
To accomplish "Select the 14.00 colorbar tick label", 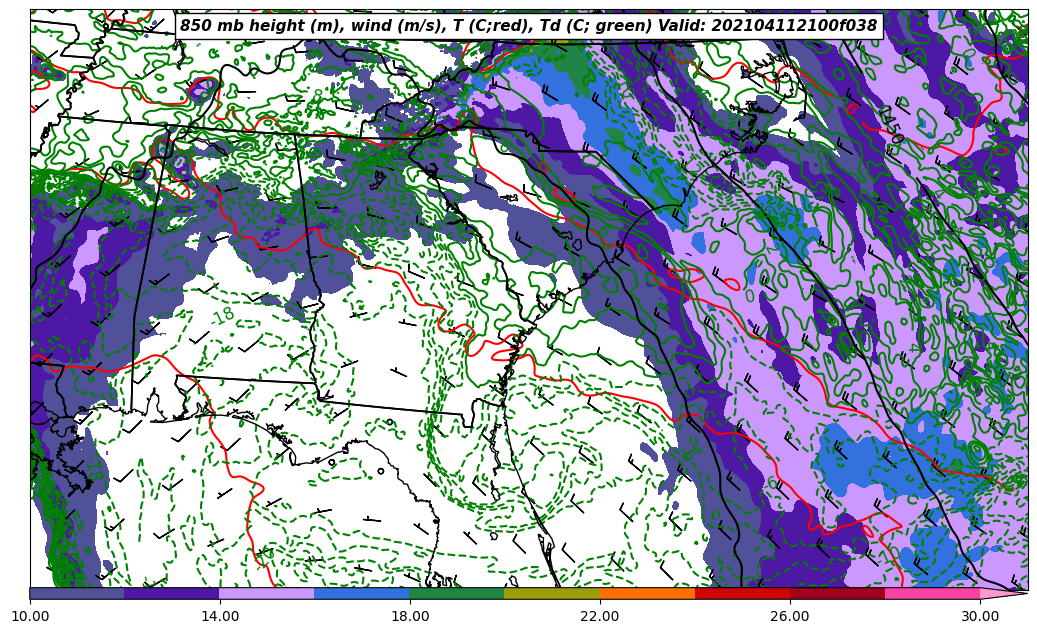I will click(x=220, y=616).
